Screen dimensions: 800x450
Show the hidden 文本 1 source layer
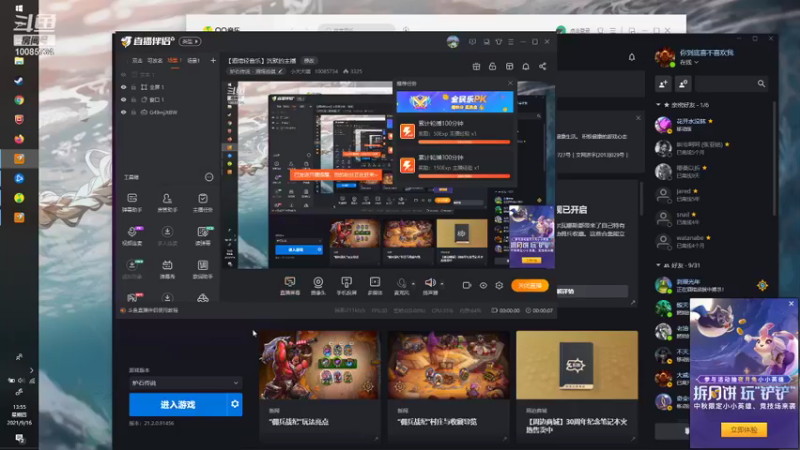pyautogui.click(x=123, y=74)
